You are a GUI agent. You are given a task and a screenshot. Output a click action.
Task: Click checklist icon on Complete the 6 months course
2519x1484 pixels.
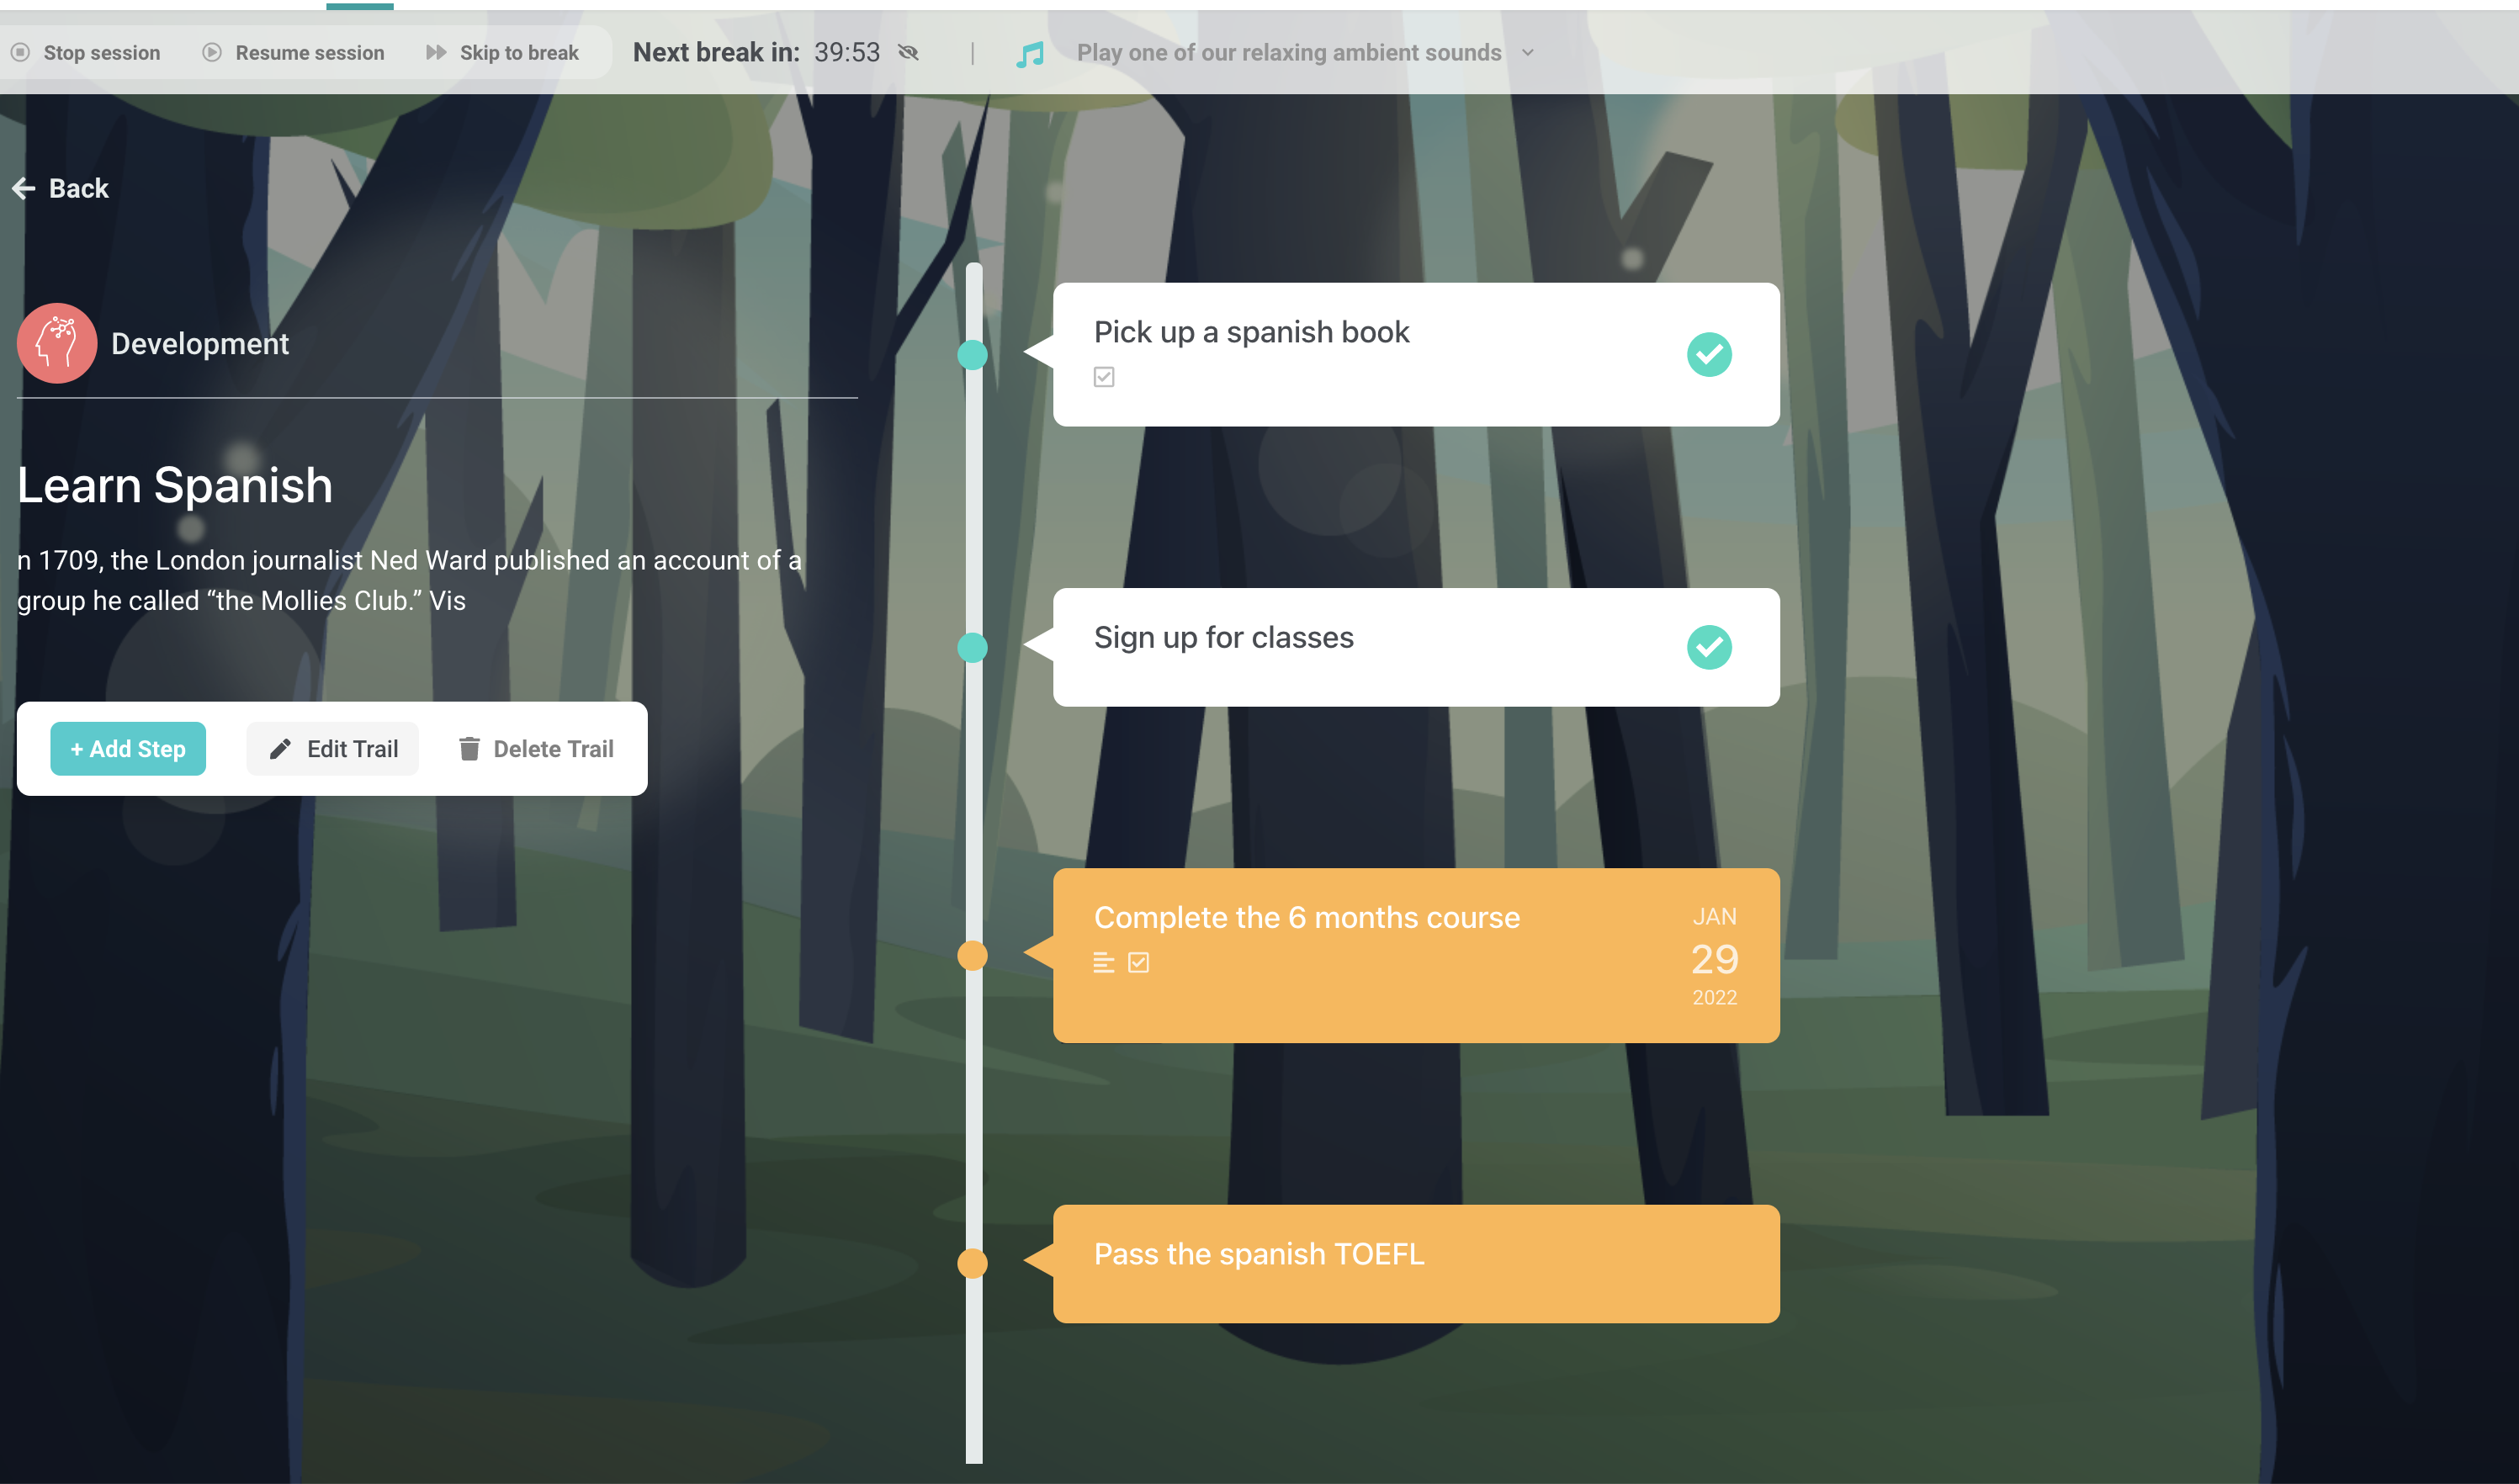click(x=1139, y=963)
